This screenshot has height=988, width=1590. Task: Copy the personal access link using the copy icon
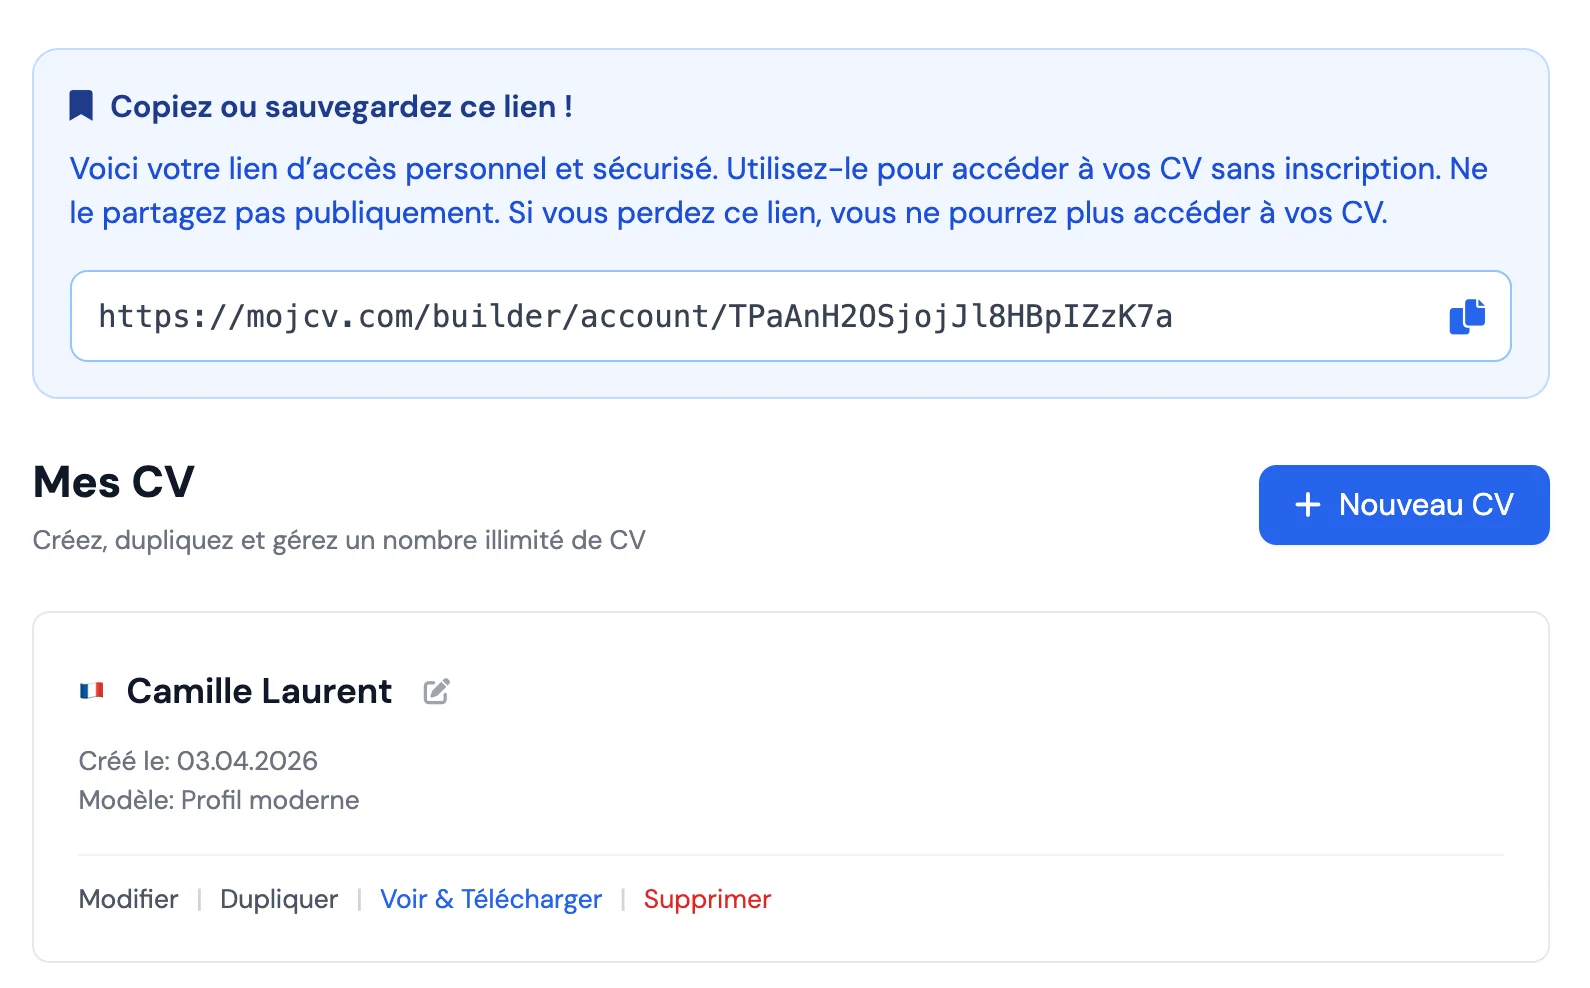point(1465,316)
